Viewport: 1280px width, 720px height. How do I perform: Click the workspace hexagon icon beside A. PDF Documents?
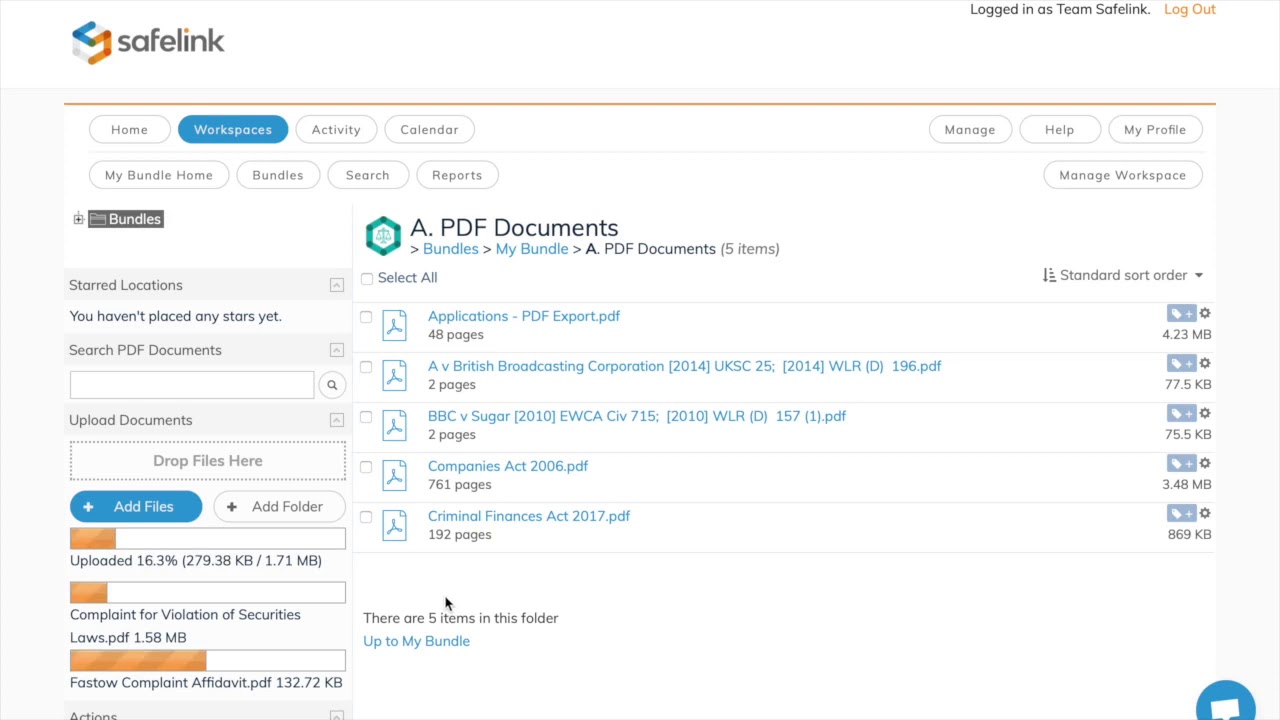[x=383, y=236]
